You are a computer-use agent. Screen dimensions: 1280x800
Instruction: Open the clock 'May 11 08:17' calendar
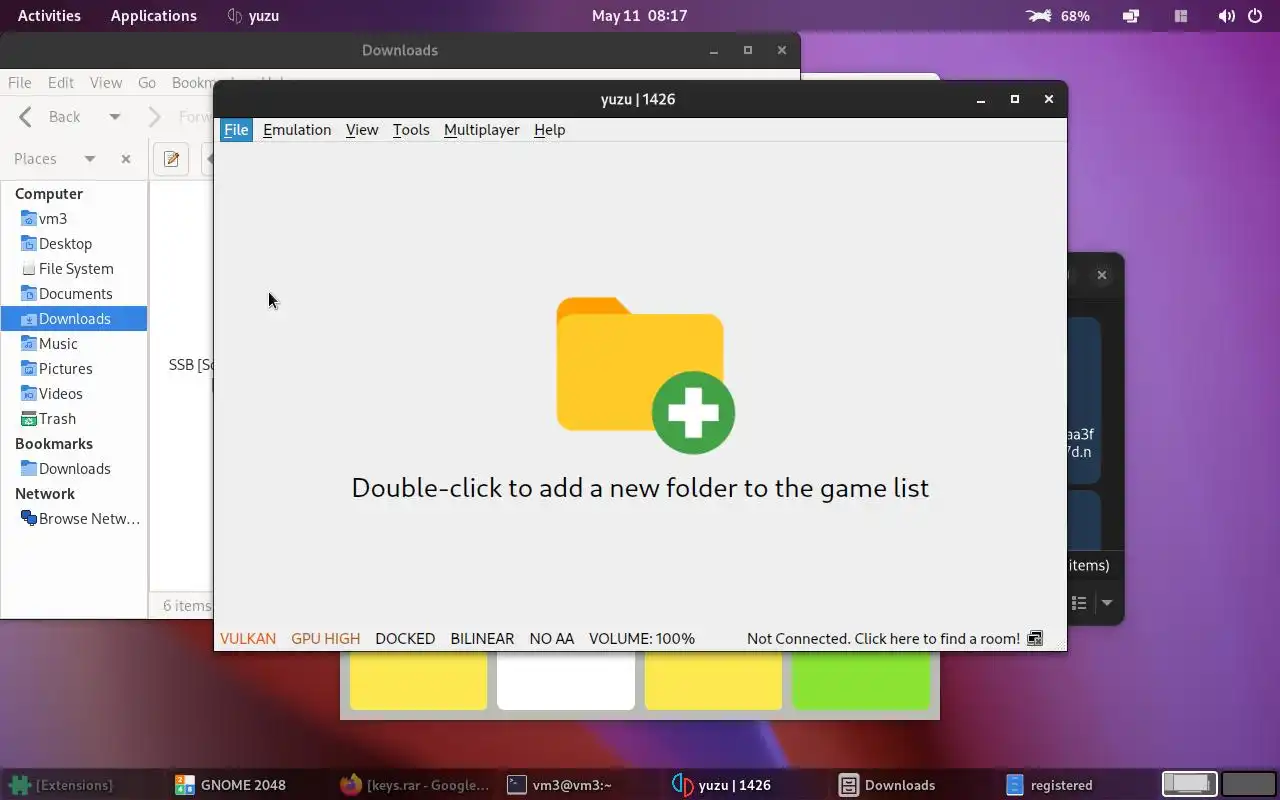pyautogui.click(x=639, y=16)
